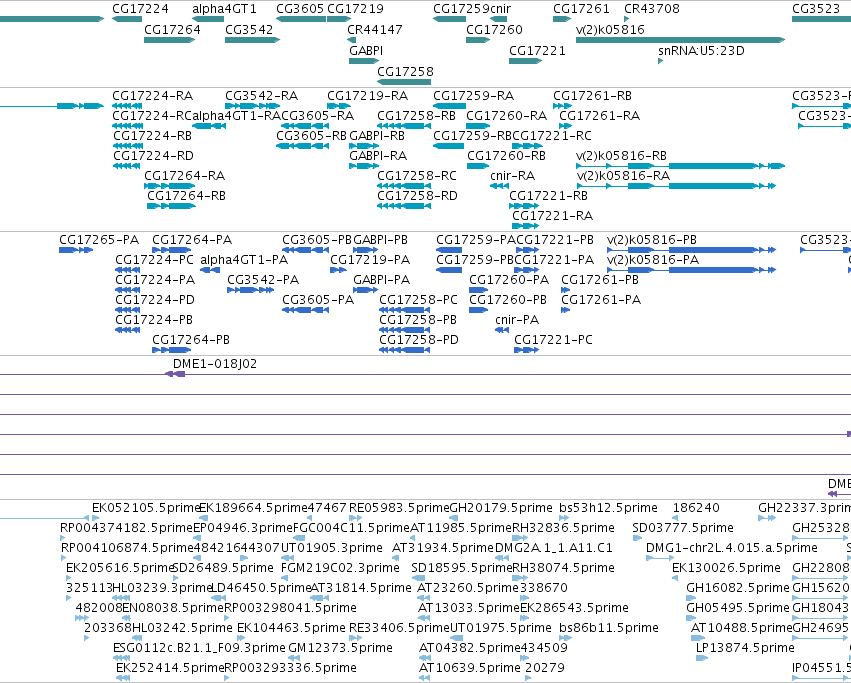Open transcript v(2)k05816-RB
Image resolution: width=851 pixels, height=683 pixels.
(681, 166)
